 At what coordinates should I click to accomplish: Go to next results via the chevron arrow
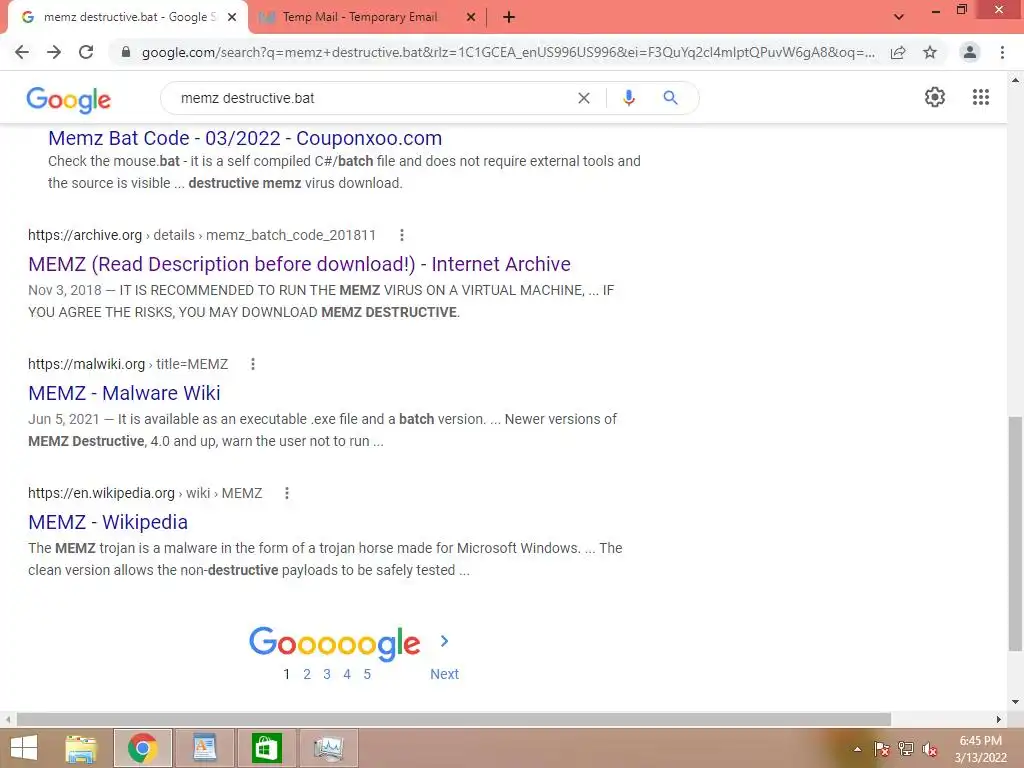[x=444, y=641]
